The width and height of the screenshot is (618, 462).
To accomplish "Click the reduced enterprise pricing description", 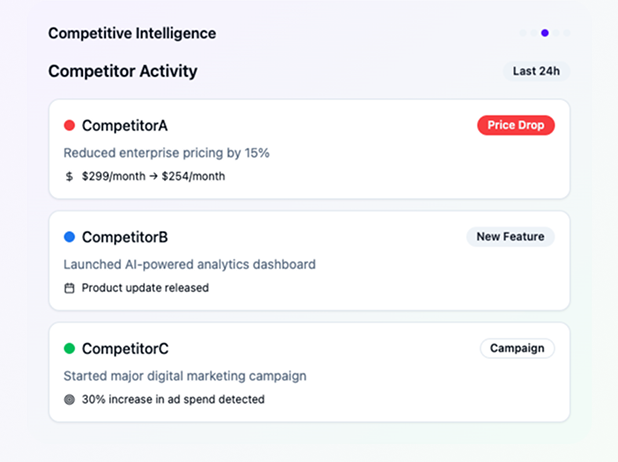I will tap(166, 153).
